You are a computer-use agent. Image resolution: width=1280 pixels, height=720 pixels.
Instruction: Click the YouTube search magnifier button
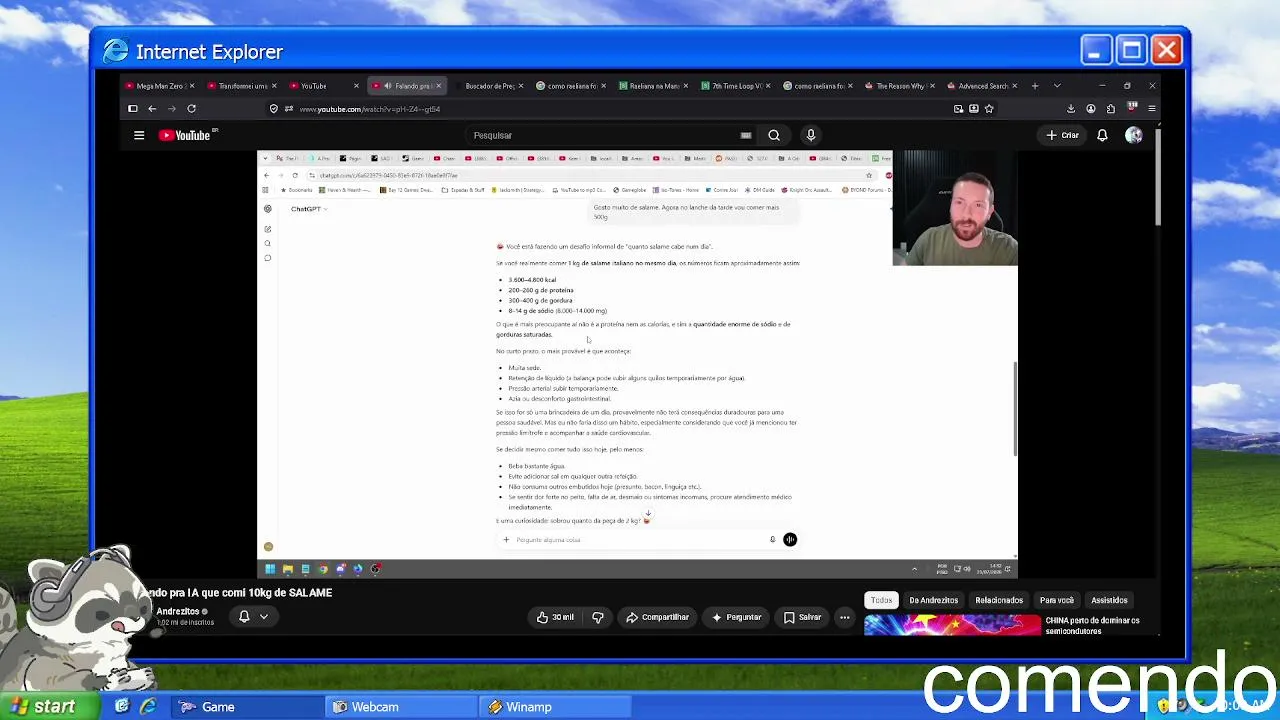[x=774, y=135]
